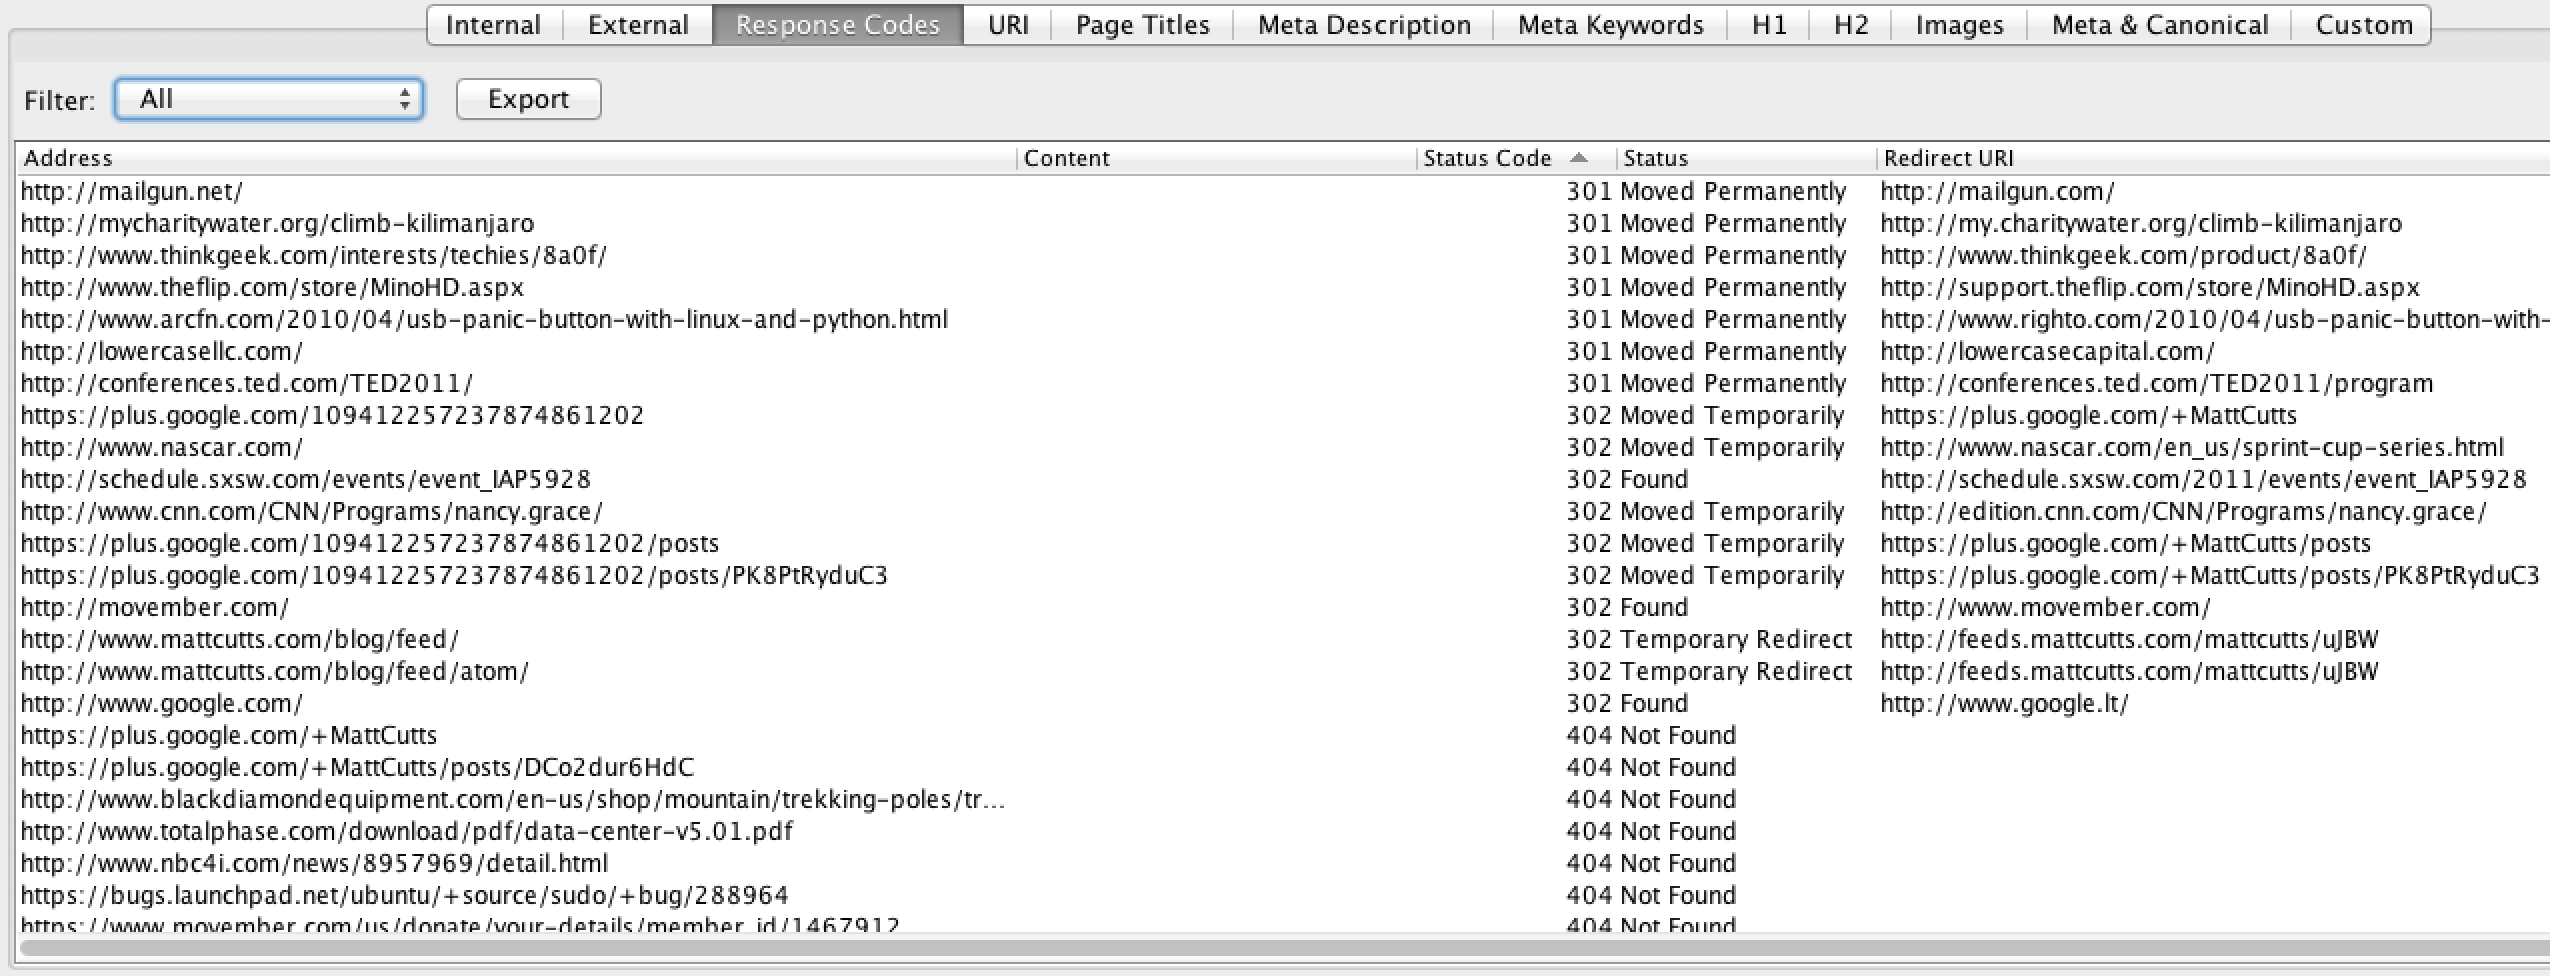This screenshot has width=2550, height=976.
Task: Sort by the Content column header
Action: click(x=1217, y=158)
